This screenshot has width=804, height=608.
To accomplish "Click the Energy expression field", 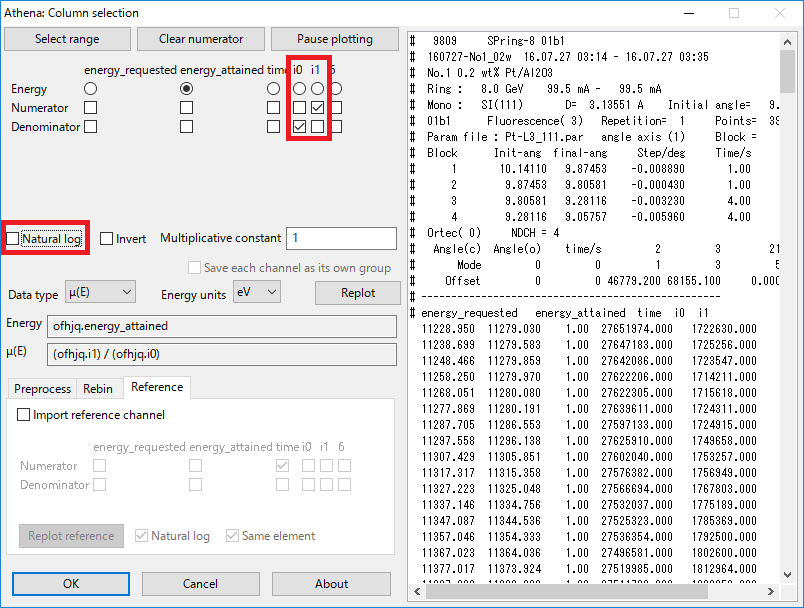I will 222,327.
